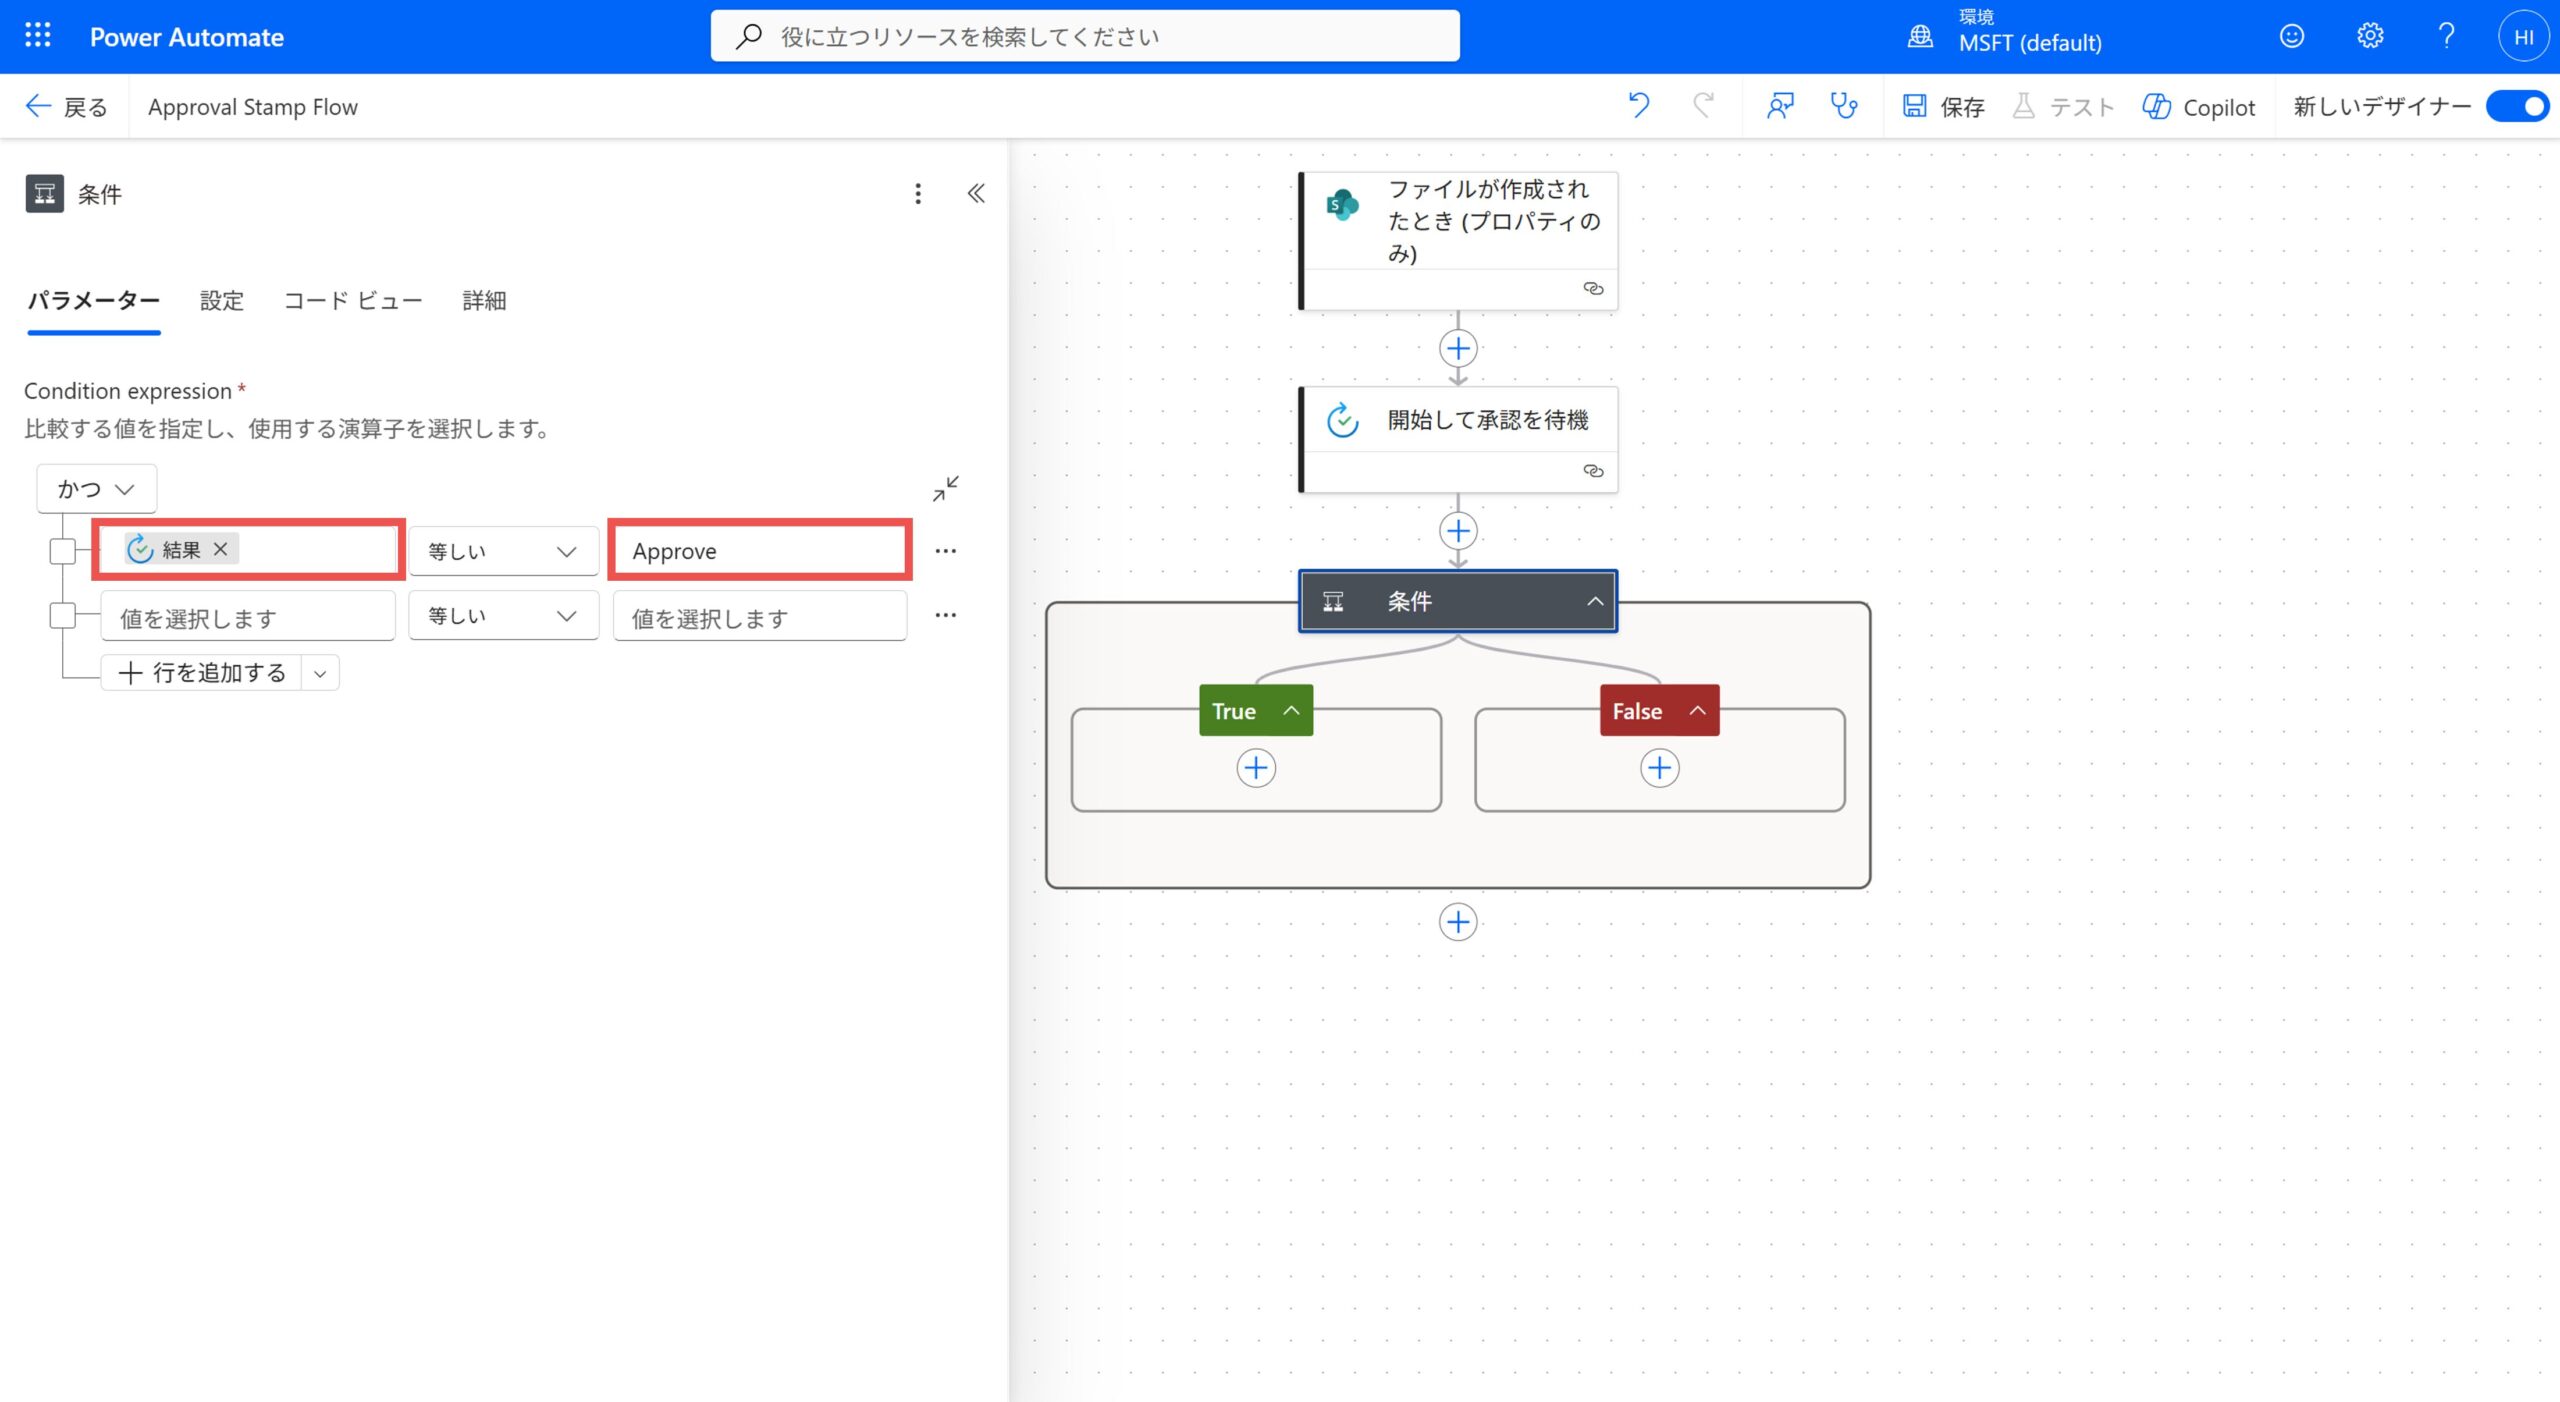2560x1402 pixels.
Task: Open the settings gear icon
Action: point(2369,36)
